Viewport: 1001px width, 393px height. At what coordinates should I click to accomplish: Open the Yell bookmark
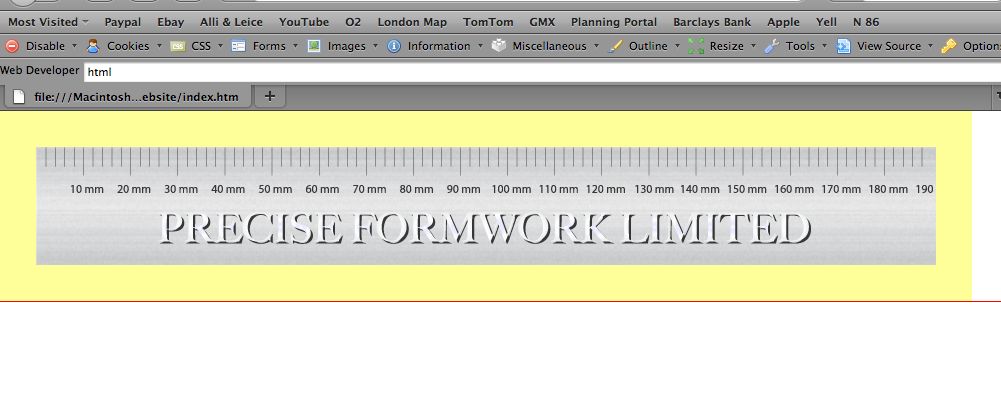click(826, 22)
